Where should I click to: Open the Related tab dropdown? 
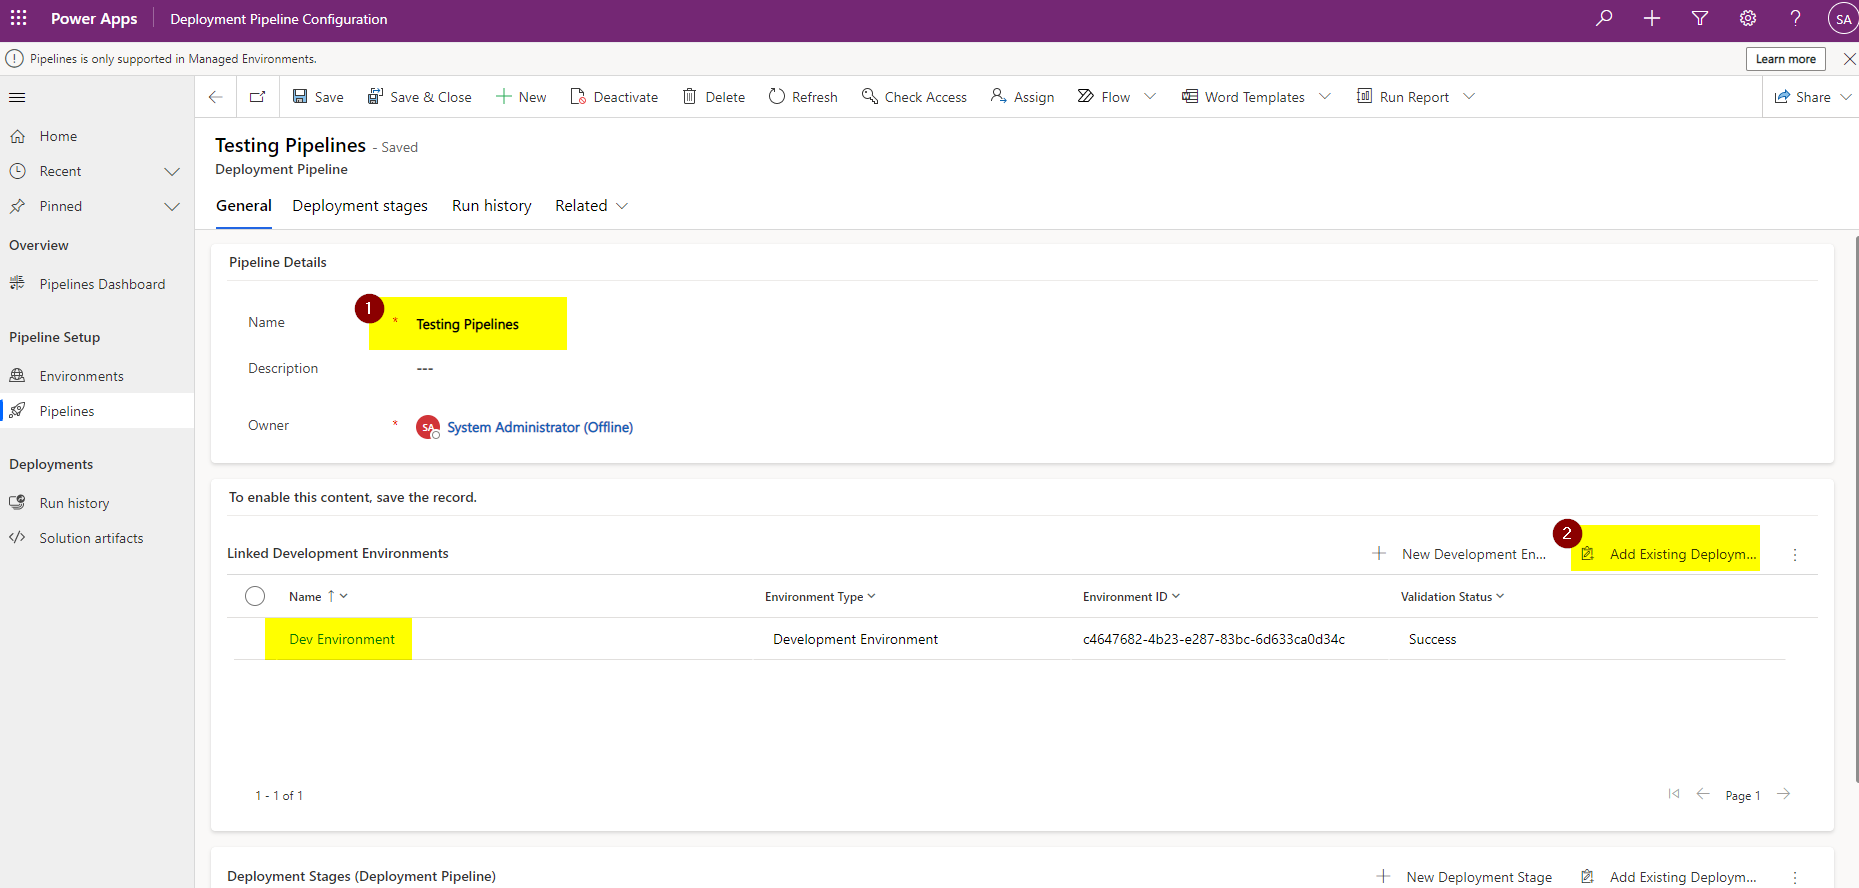[x=591, y=206]
